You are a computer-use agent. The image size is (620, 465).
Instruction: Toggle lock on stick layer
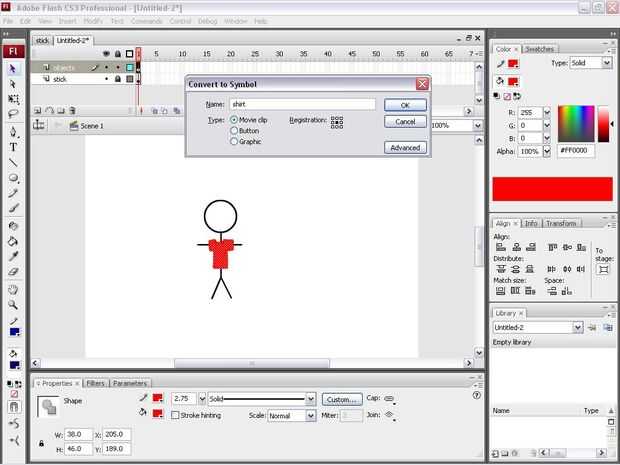click(x=118, y=79)
